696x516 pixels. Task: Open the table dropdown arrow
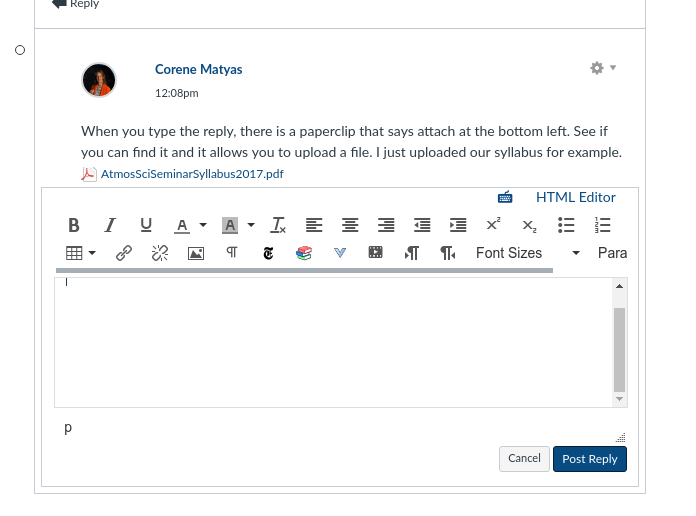point(92,253)
